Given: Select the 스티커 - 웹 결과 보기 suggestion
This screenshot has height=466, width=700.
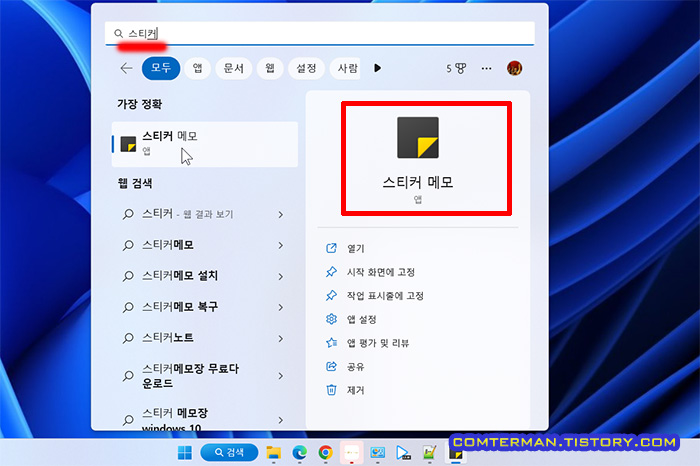Looking at the screenshot, I should coord(188,214).
